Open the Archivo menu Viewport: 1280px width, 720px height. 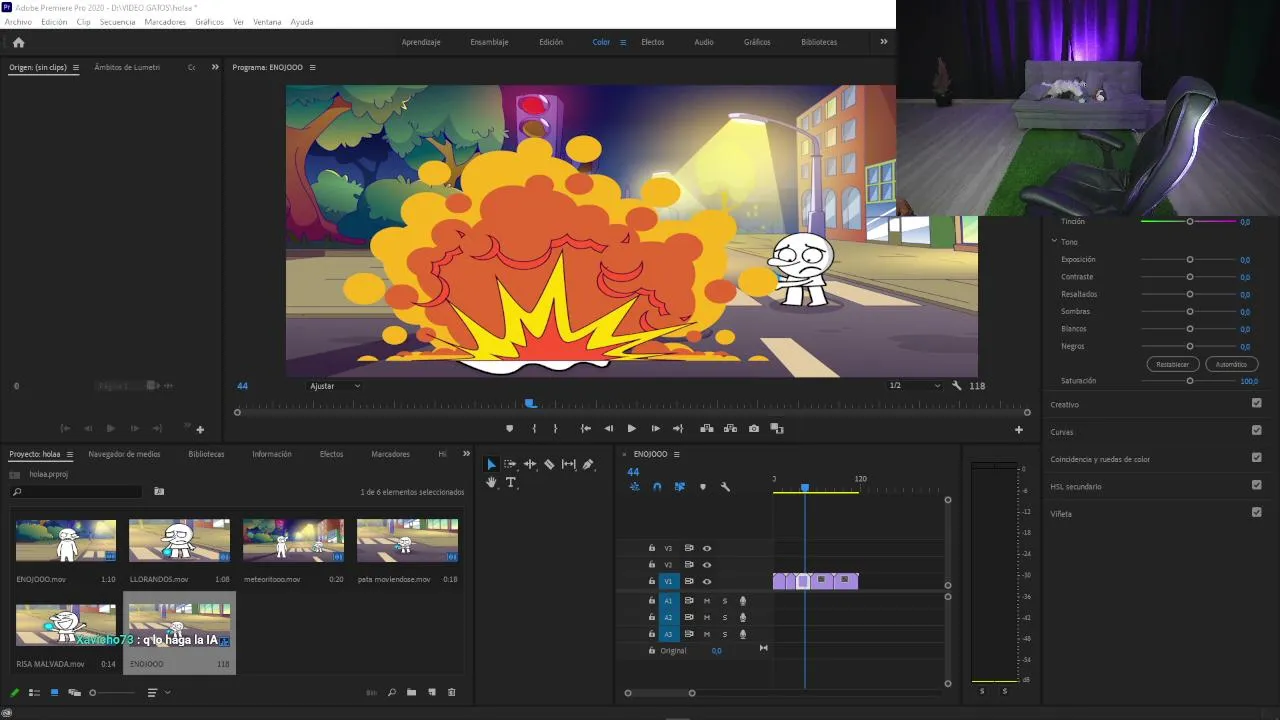(x=18, y=22)
